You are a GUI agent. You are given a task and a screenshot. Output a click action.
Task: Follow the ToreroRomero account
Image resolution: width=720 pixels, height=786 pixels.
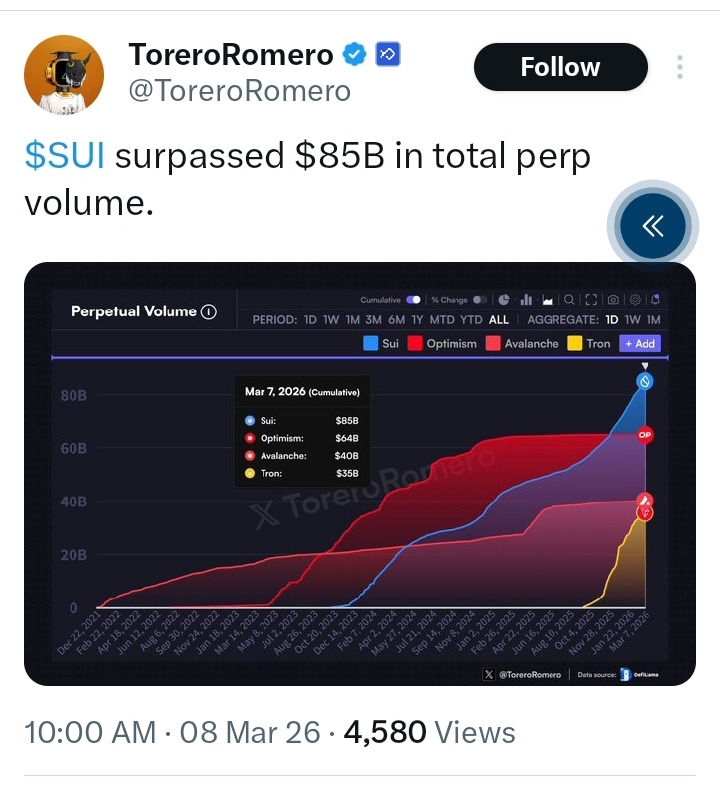pyautogui.click(x=560, y=67)
